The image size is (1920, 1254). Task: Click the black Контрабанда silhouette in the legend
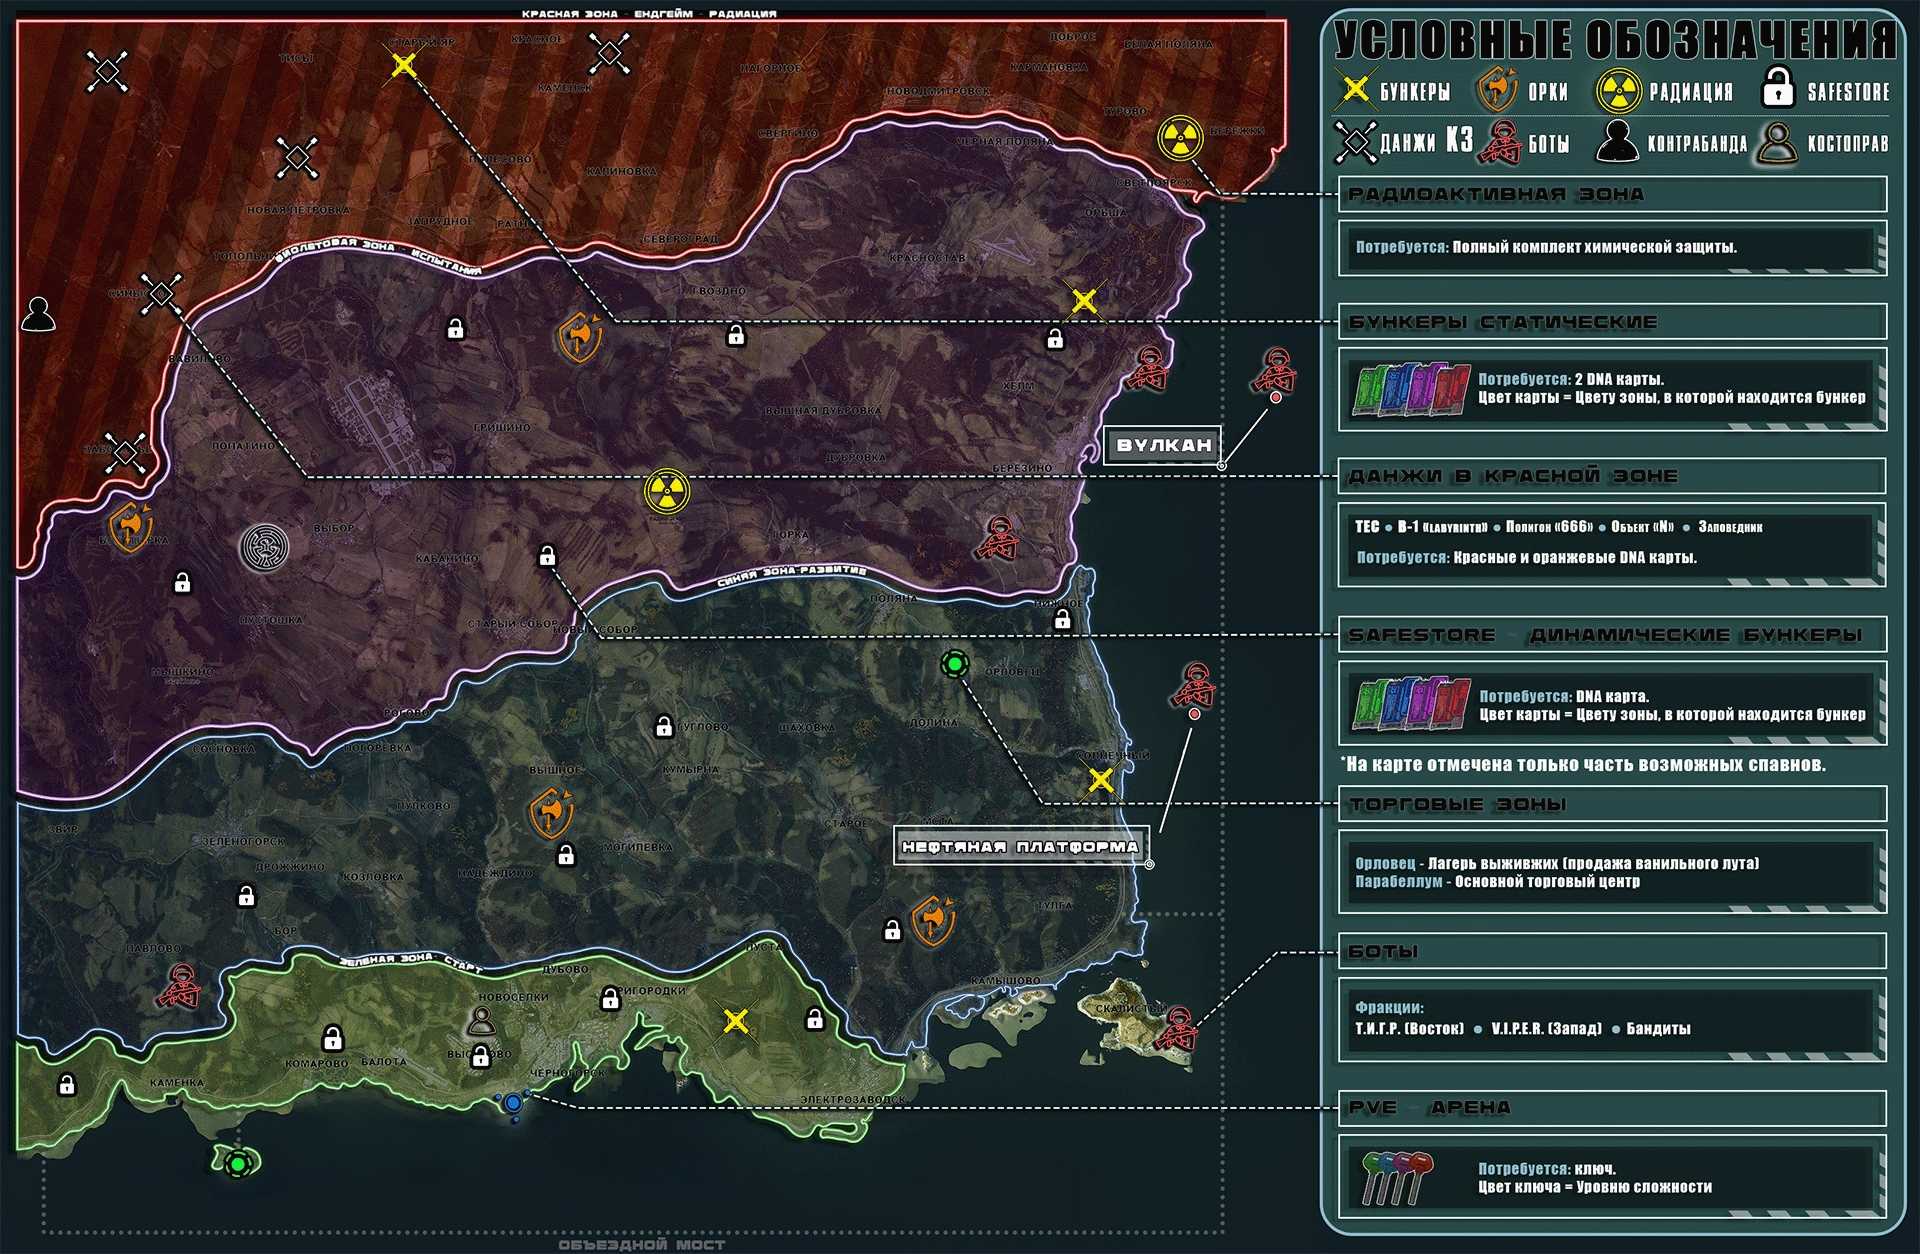(x=1616, y=142)
